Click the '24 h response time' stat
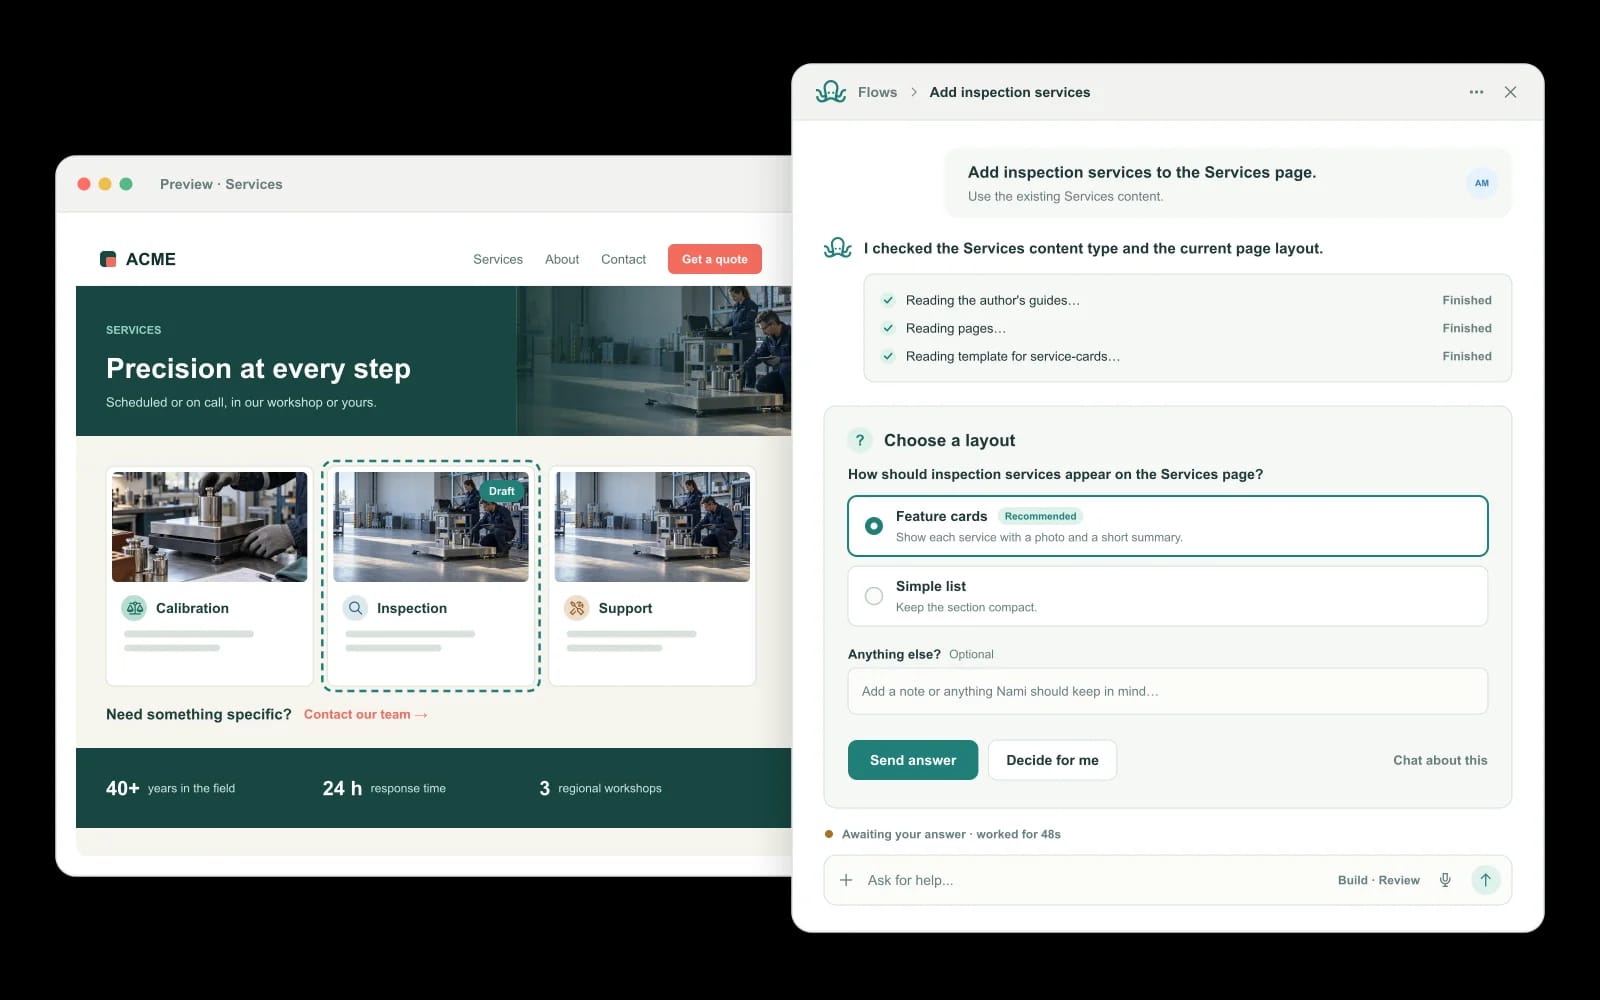The image size is (1600, 1000). pos(384,788)
